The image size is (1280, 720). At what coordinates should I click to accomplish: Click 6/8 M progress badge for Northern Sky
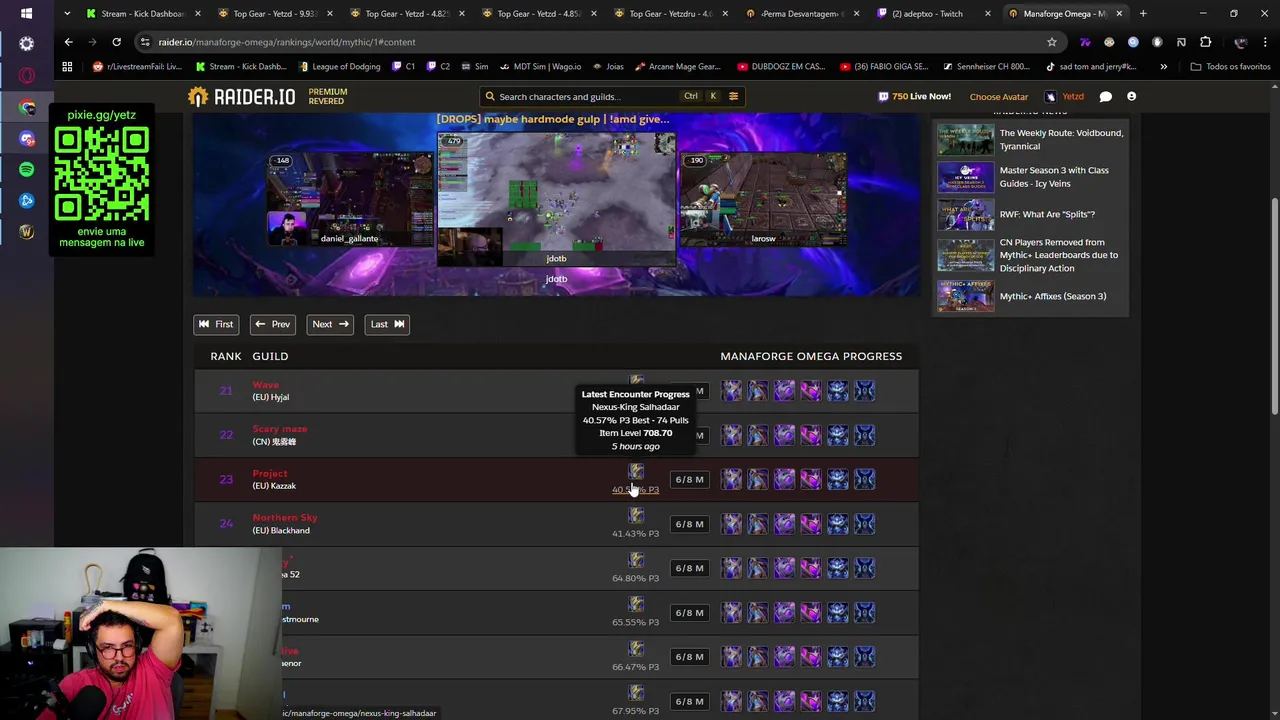(689, 524)
